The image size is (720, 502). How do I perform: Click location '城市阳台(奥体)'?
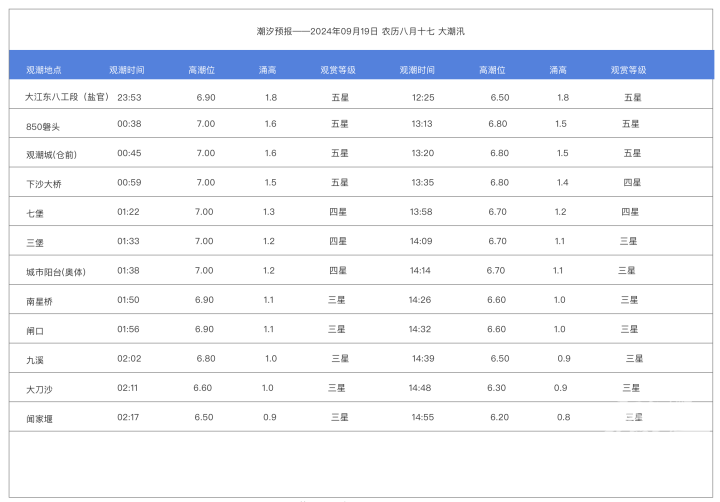click(56, 272)
